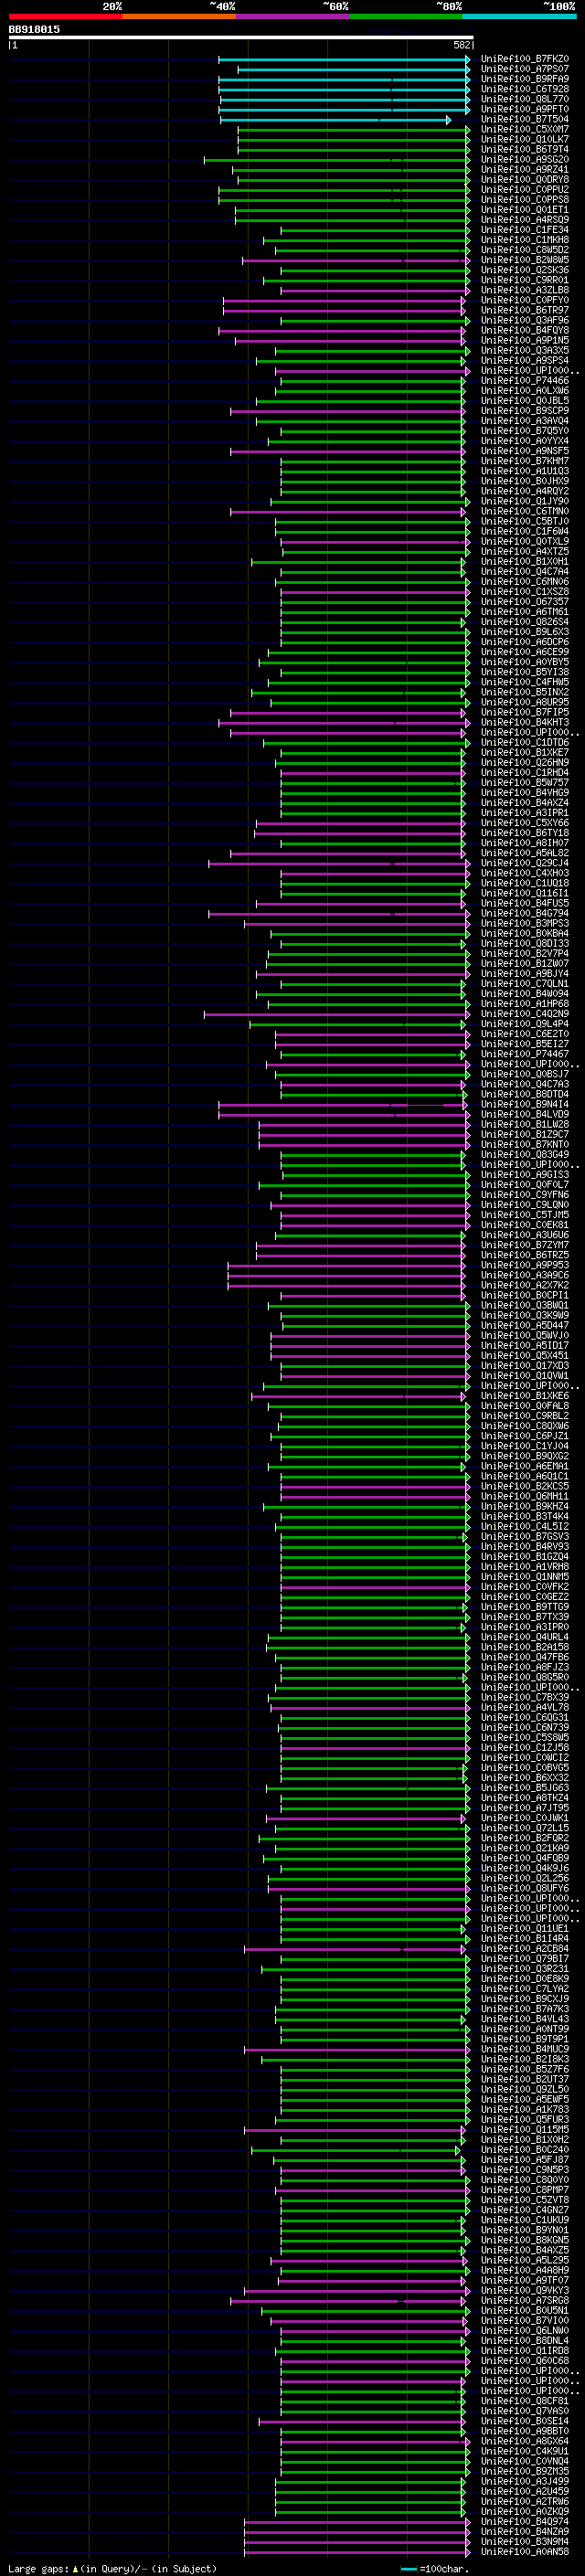Select the label UniRef100_C1MKH8
The width and height of the screenshot is (585, 2576).
click(524, 240)
